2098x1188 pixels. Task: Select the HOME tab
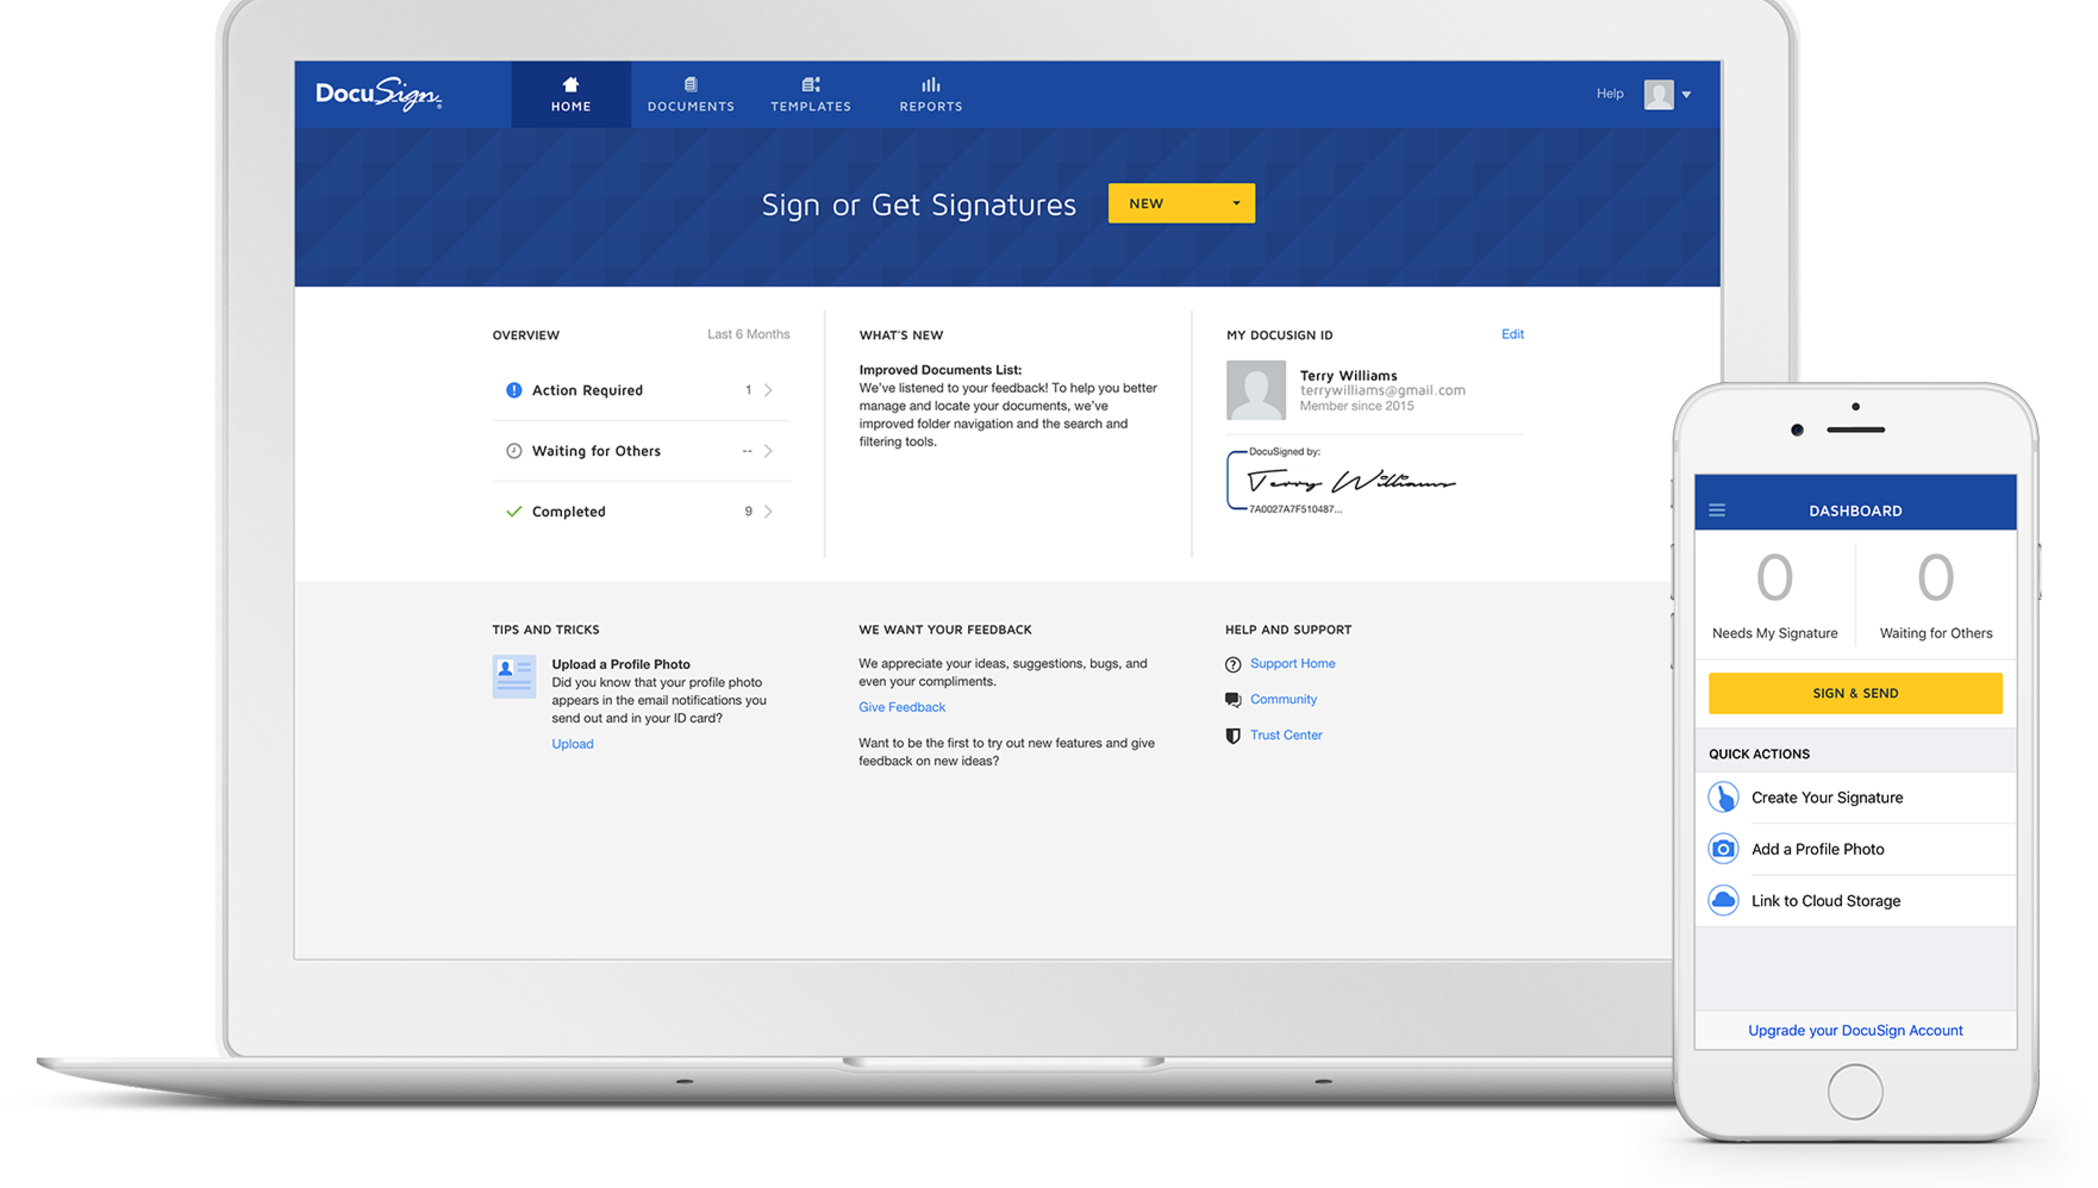571,92
